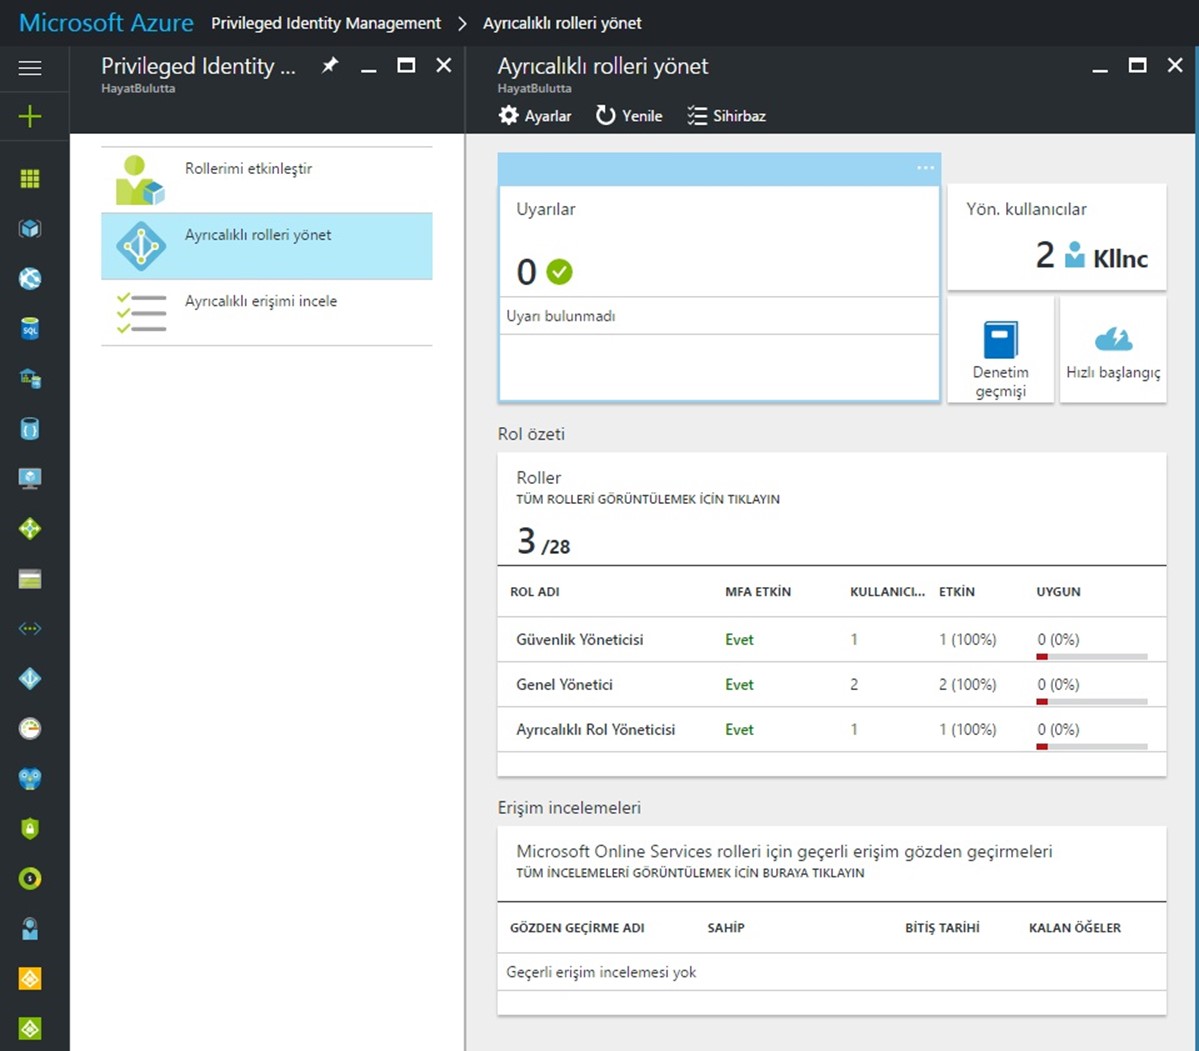This screenshot has height=1051, width=1199.
Task: Open Azure Active Directory blue diamond sidebar icon
Action: [x=30, y=678]
